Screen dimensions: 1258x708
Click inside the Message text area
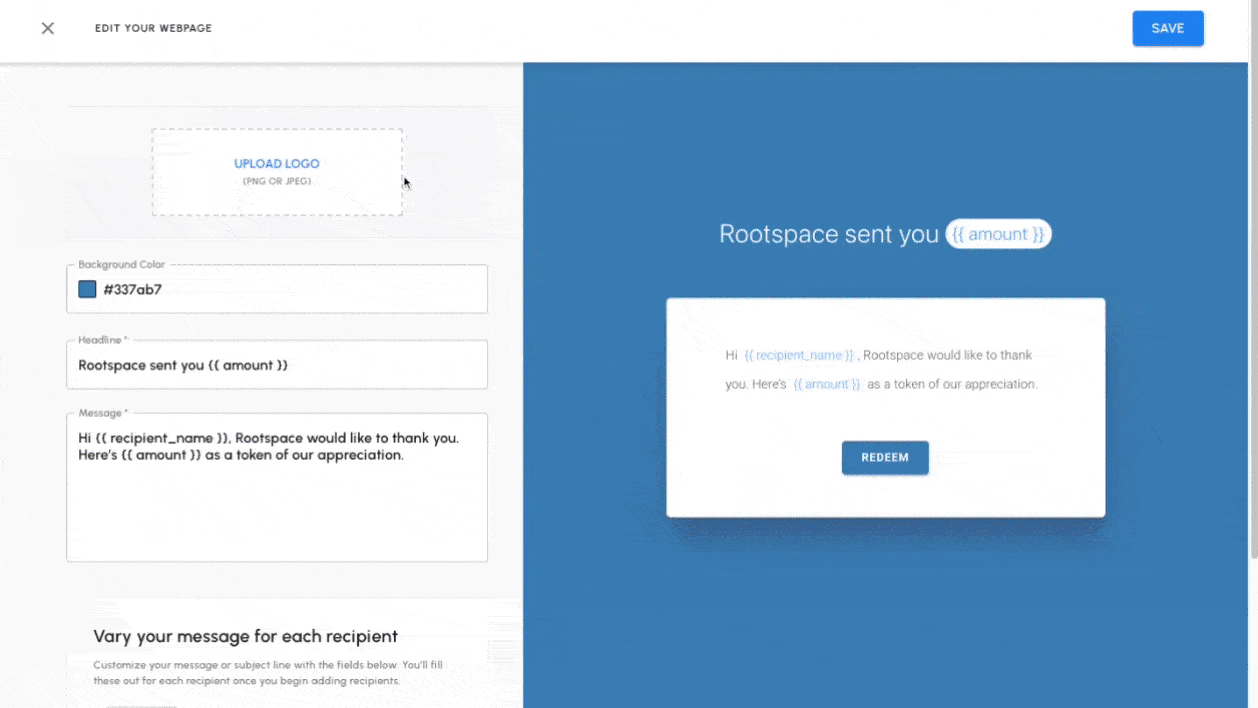point(277,488)
